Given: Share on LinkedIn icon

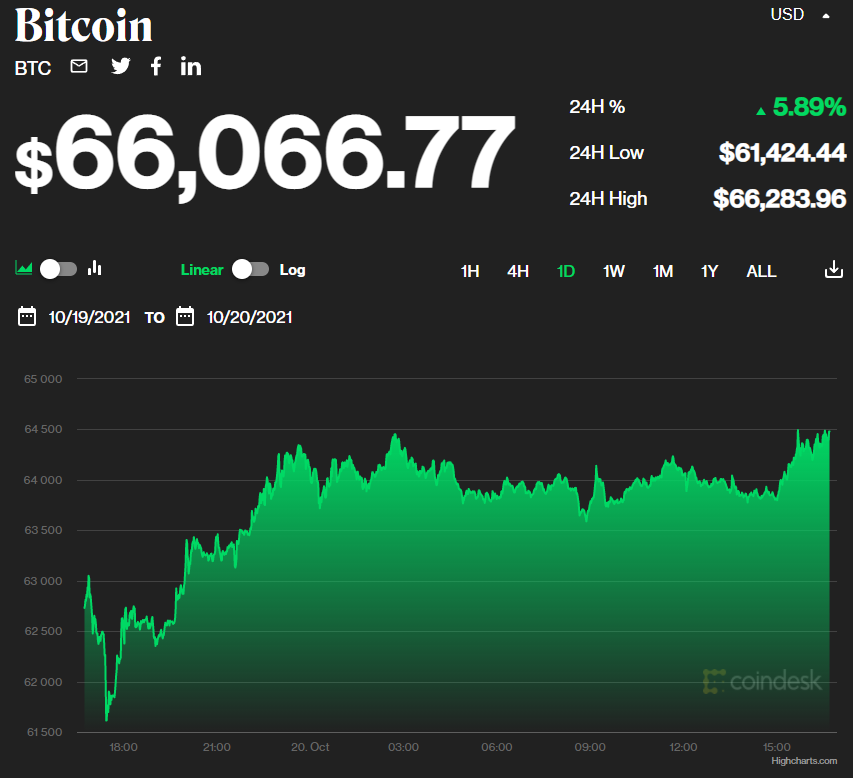Looking at the screenshot, I should tap(191, 67).
